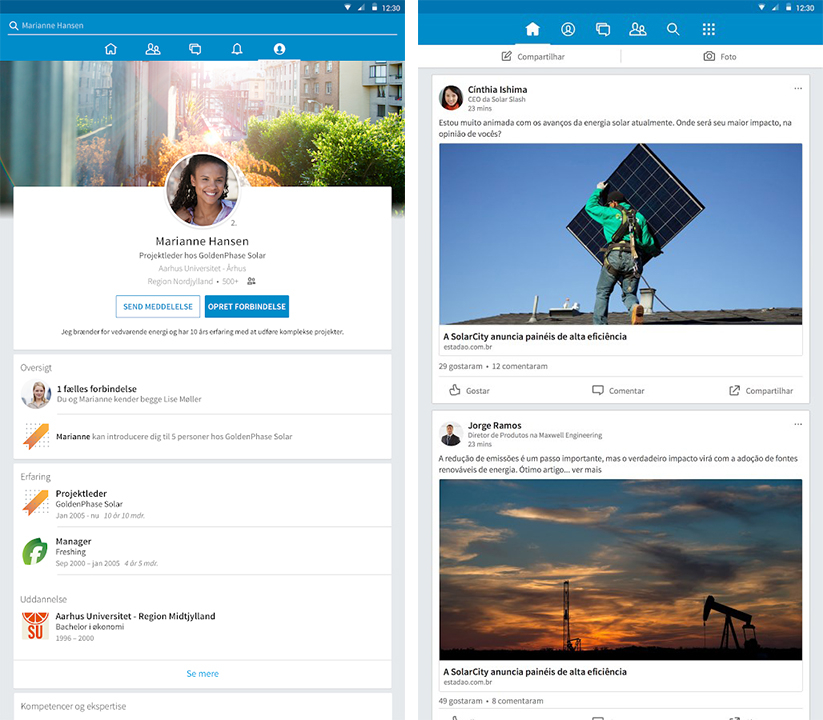Open options menu on Jorge Ramos's post
Image resolution: width=823 pixels, height=720 pixels.
[x=798, y=424]
